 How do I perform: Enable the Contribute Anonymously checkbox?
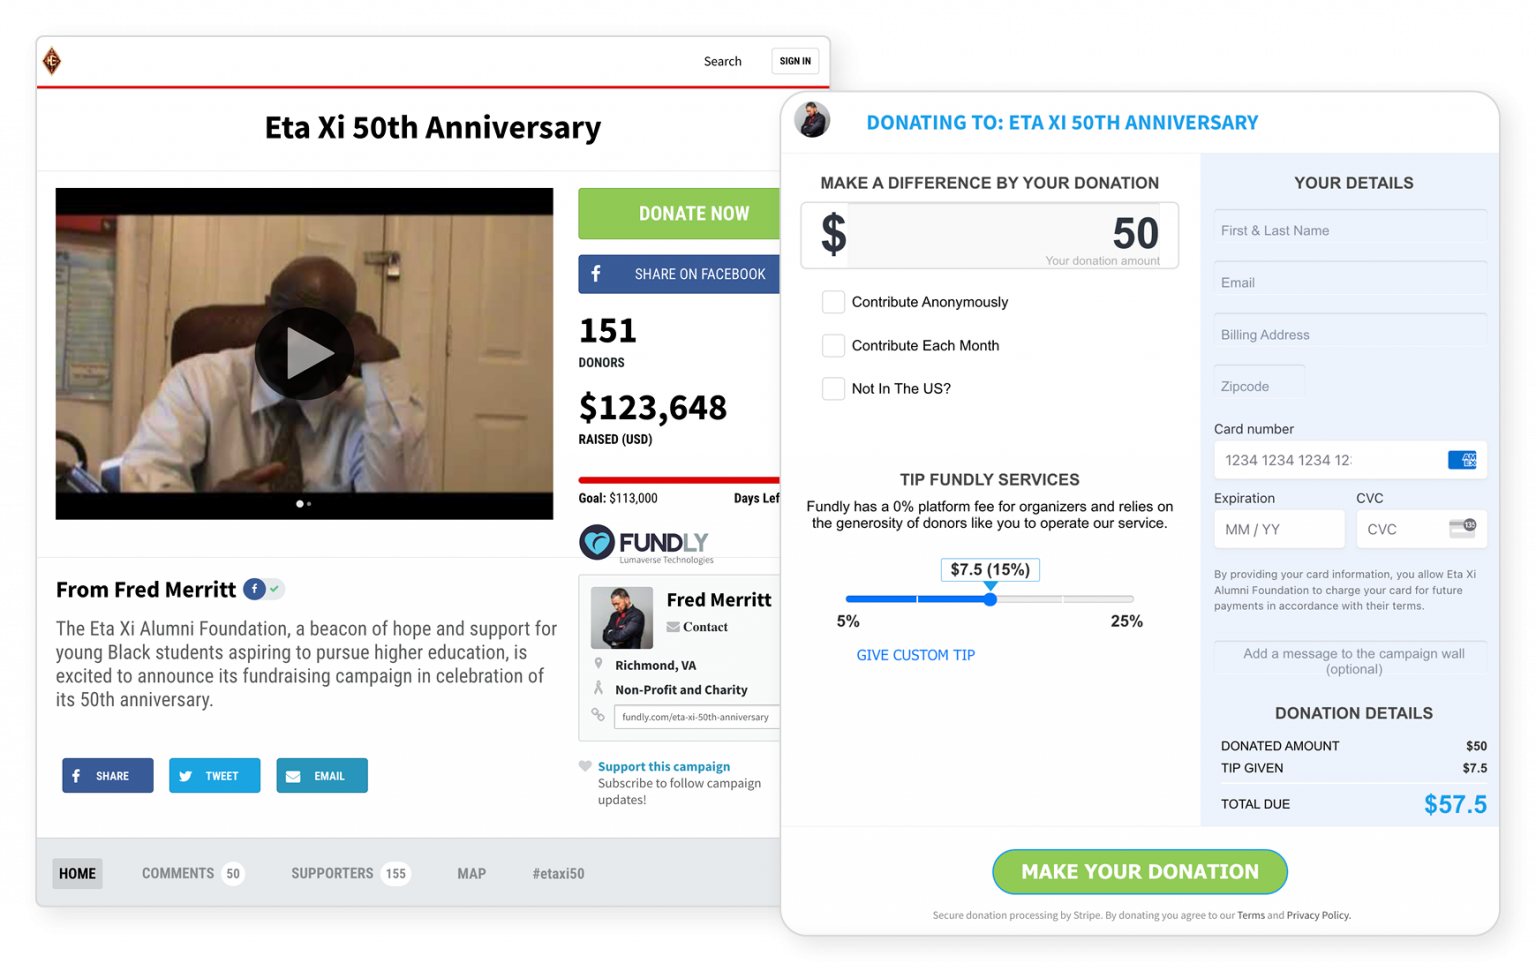point(833,301)
